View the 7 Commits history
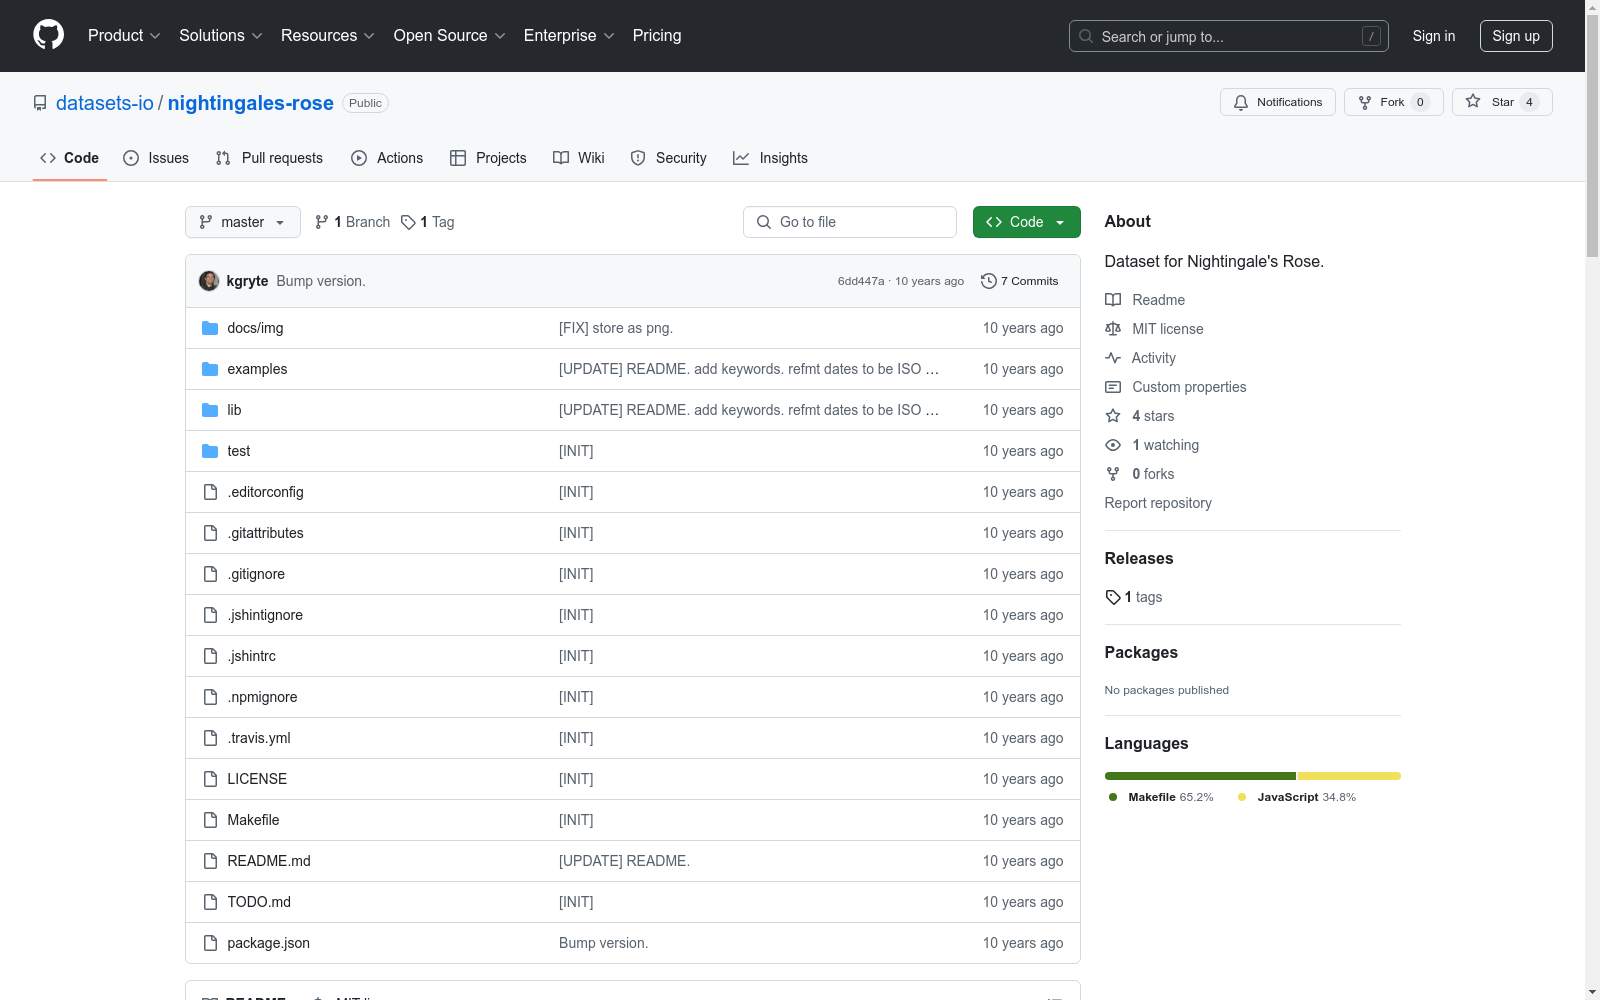This screenshot has width=1600, height=1000. pyautogui.click(x=1020, y=281)
